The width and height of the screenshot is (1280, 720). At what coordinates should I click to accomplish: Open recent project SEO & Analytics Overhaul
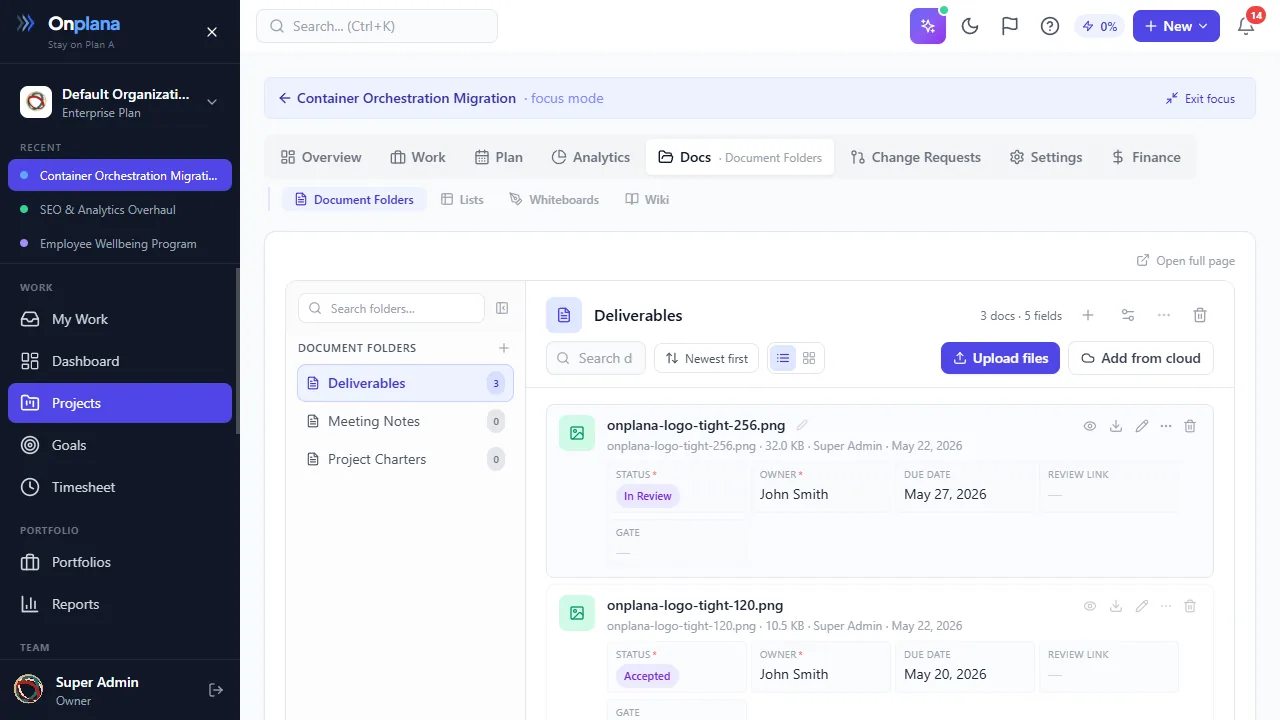point(120,210)
